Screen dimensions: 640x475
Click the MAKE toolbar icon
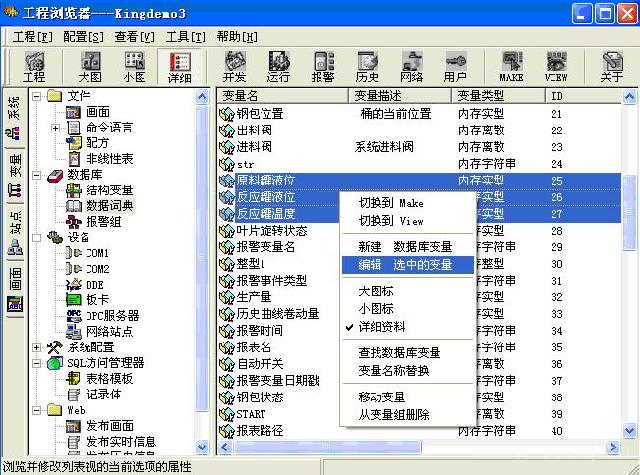coord(511,67)
